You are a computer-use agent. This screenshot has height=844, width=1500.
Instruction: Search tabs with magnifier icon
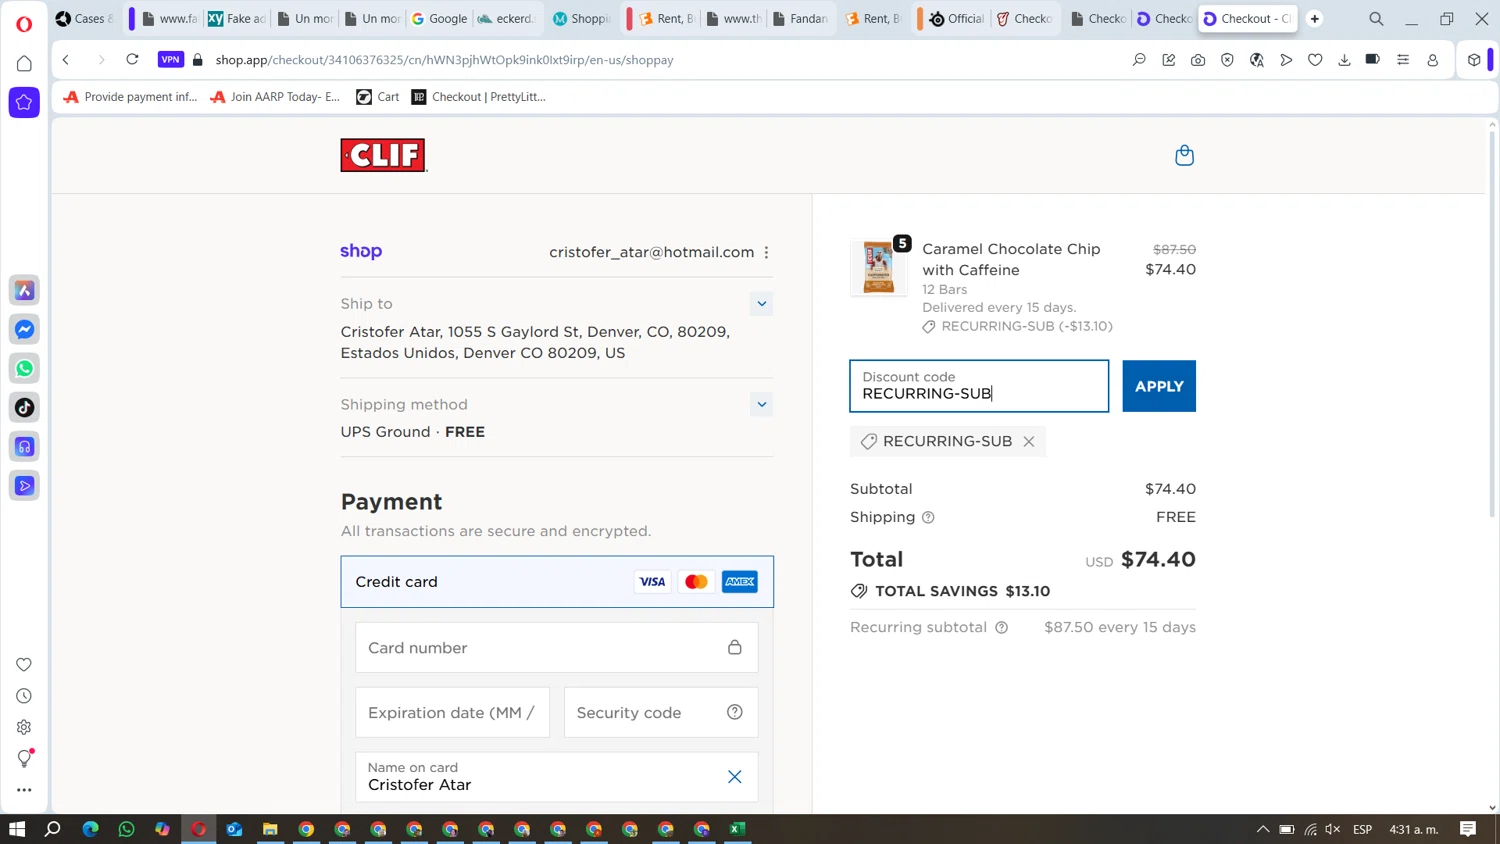1376,19
